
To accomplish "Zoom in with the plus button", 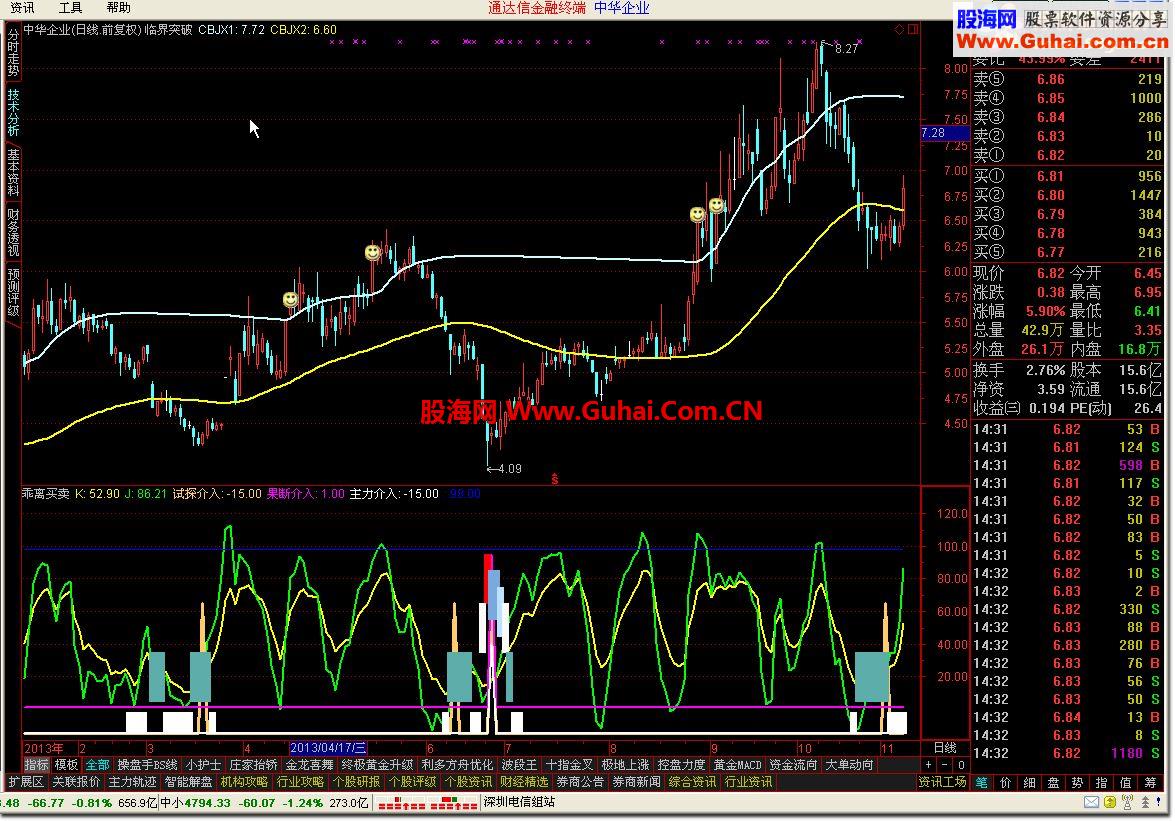I will click(928, 765).
